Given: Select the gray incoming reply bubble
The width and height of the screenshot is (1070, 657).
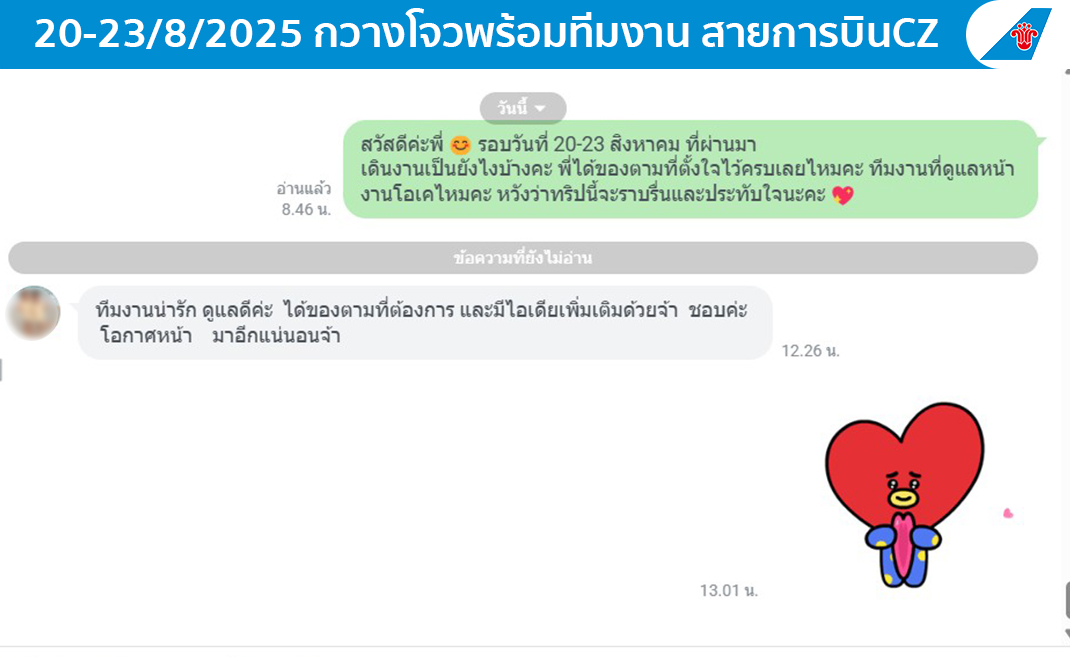Looking at the screenshot, I should [x=424, y=323].
